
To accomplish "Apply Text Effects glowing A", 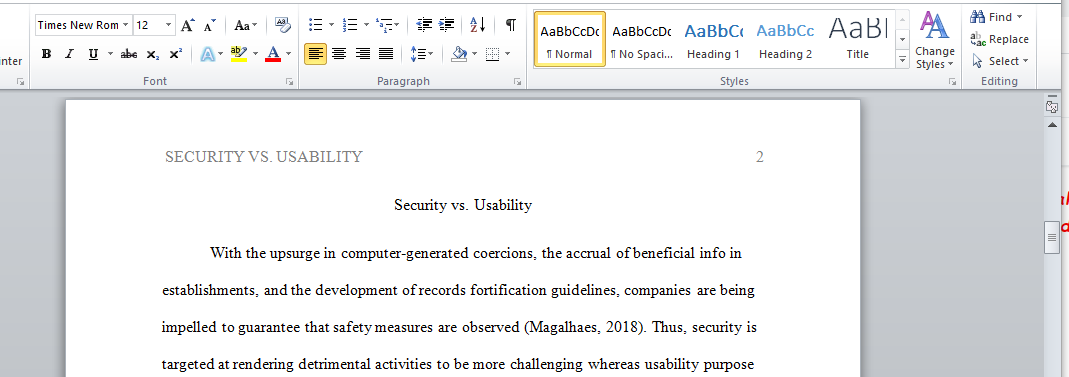I will tap(208, 54).
